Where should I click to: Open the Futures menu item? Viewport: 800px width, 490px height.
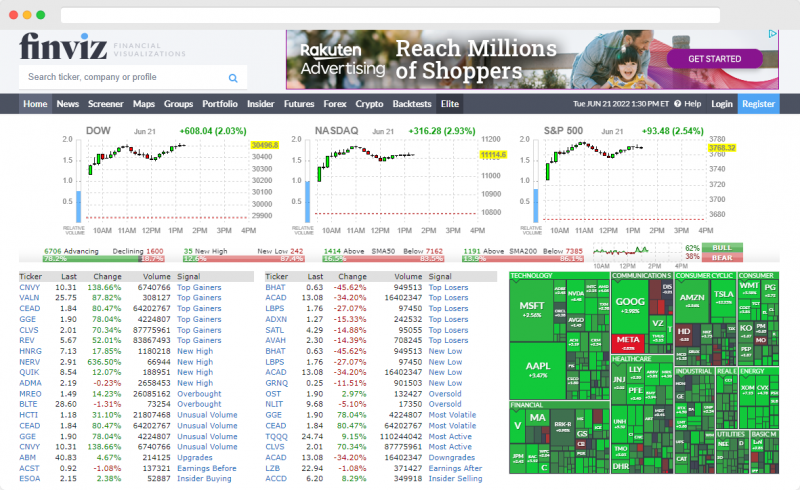click(299, 104)
